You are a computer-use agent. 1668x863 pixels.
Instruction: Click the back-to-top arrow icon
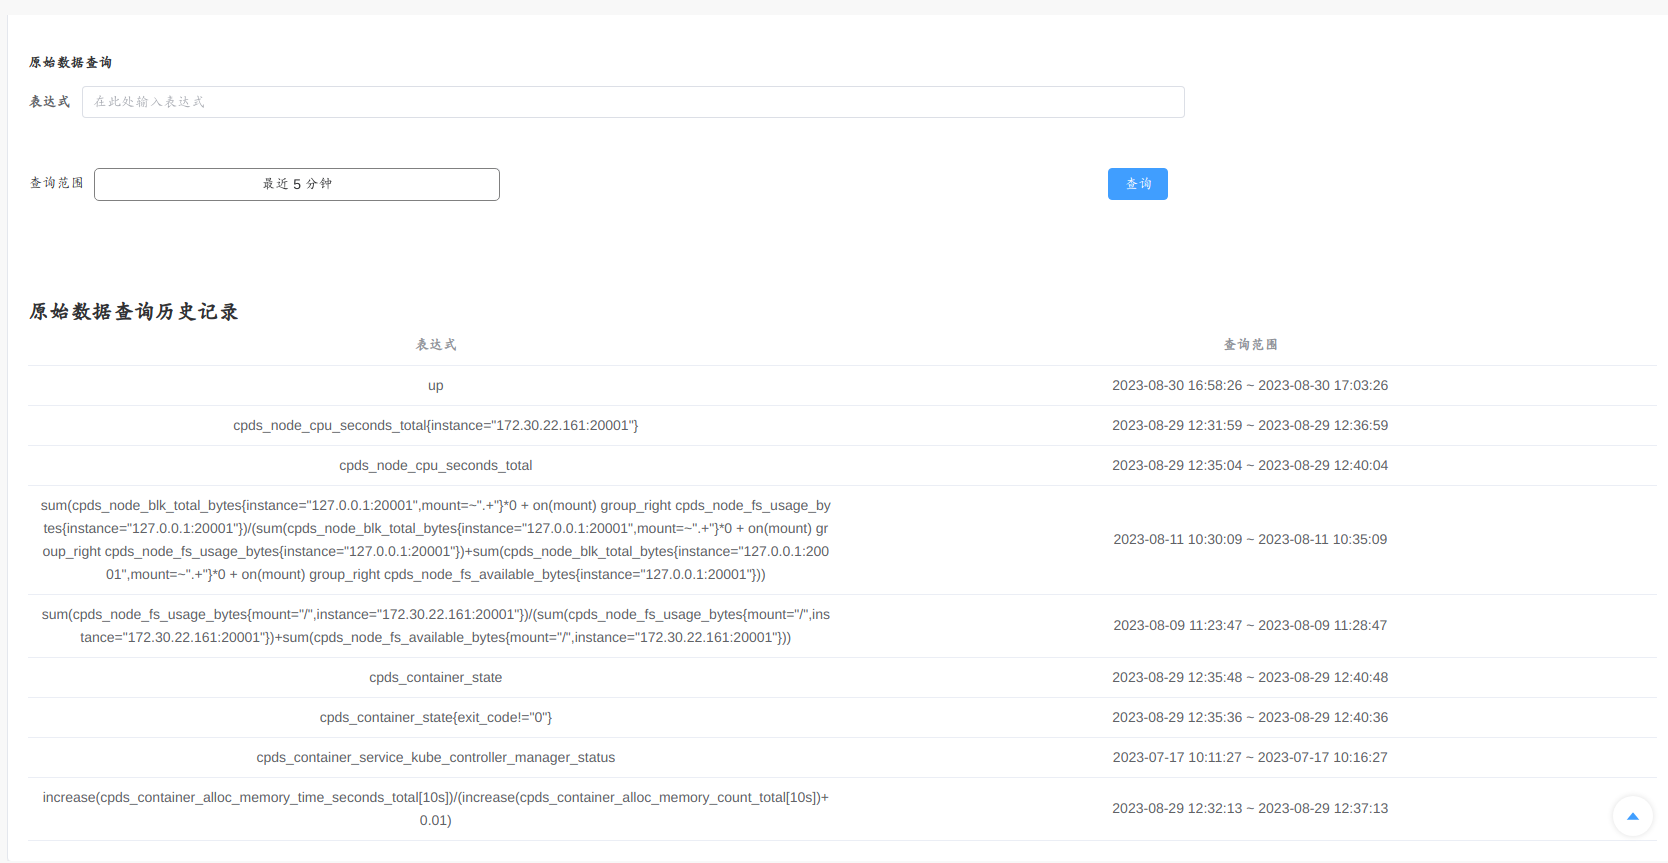click(x=1632, y=816)
